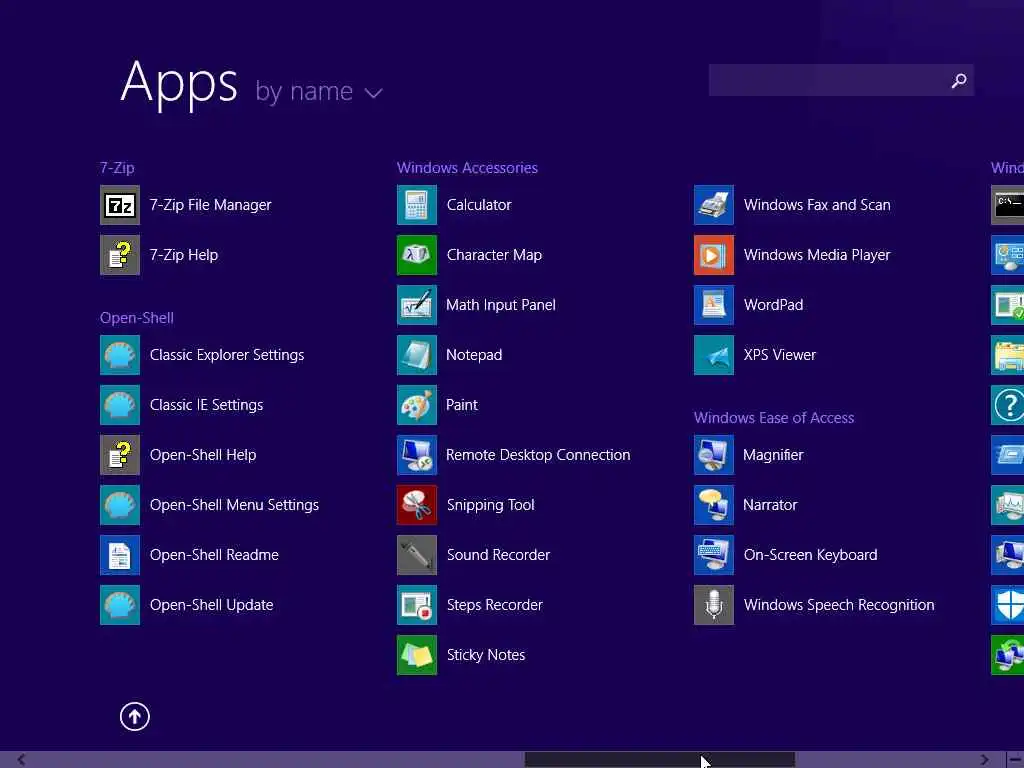Click the 'On-Screen Keyboard' label
Viewport: 1024px width, 768px height.
pyautogui.click(x=810, y=555)
